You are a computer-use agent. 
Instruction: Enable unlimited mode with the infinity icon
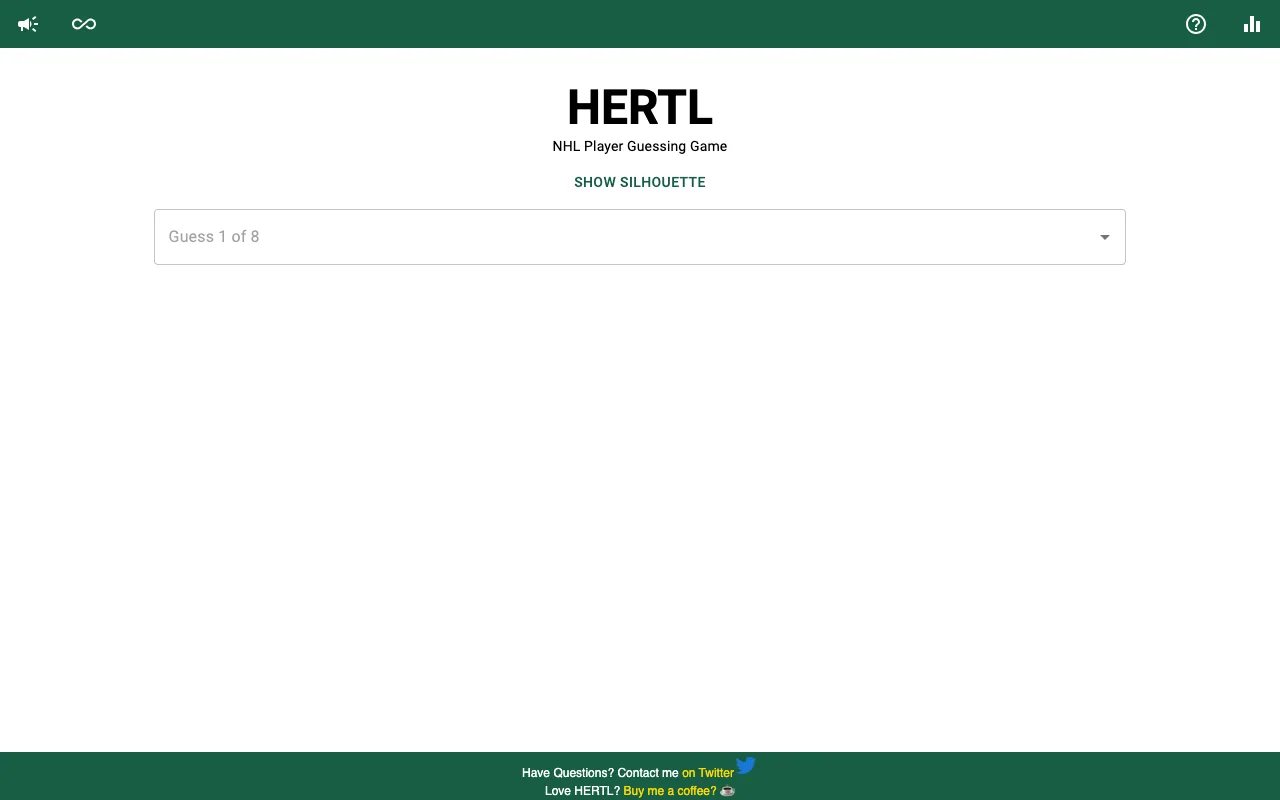pyautogui.click(x=84, y=24)
